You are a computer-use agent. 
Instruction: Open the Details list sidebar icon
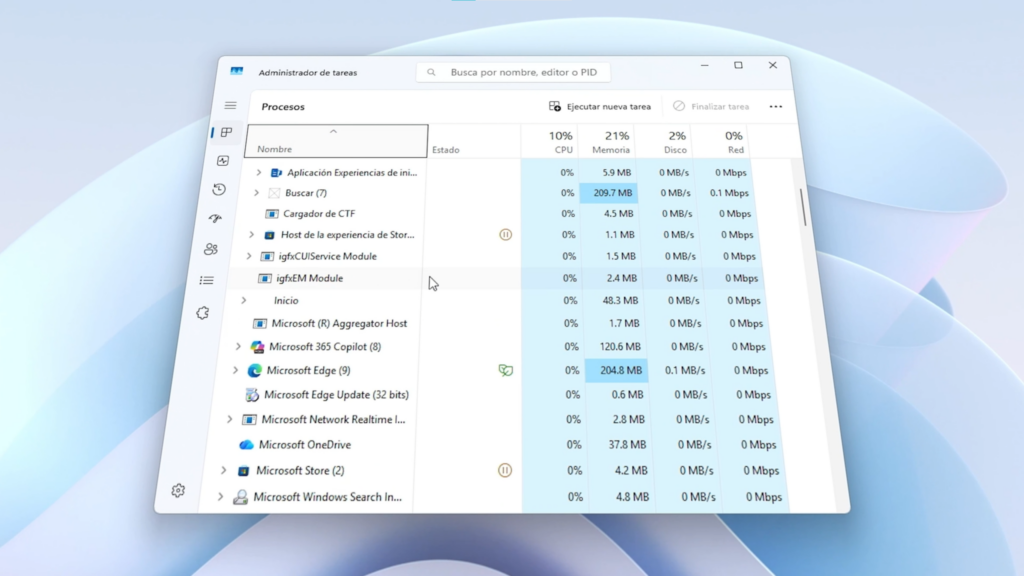207,280
